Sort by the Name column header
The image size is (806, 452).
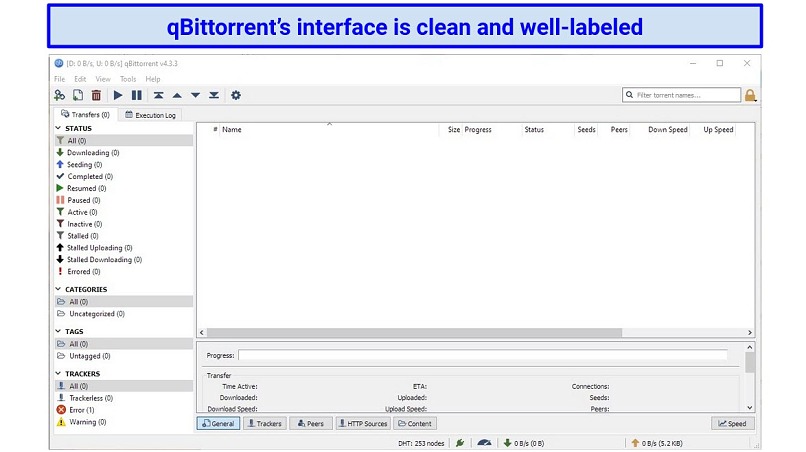[x=329, y=130]
